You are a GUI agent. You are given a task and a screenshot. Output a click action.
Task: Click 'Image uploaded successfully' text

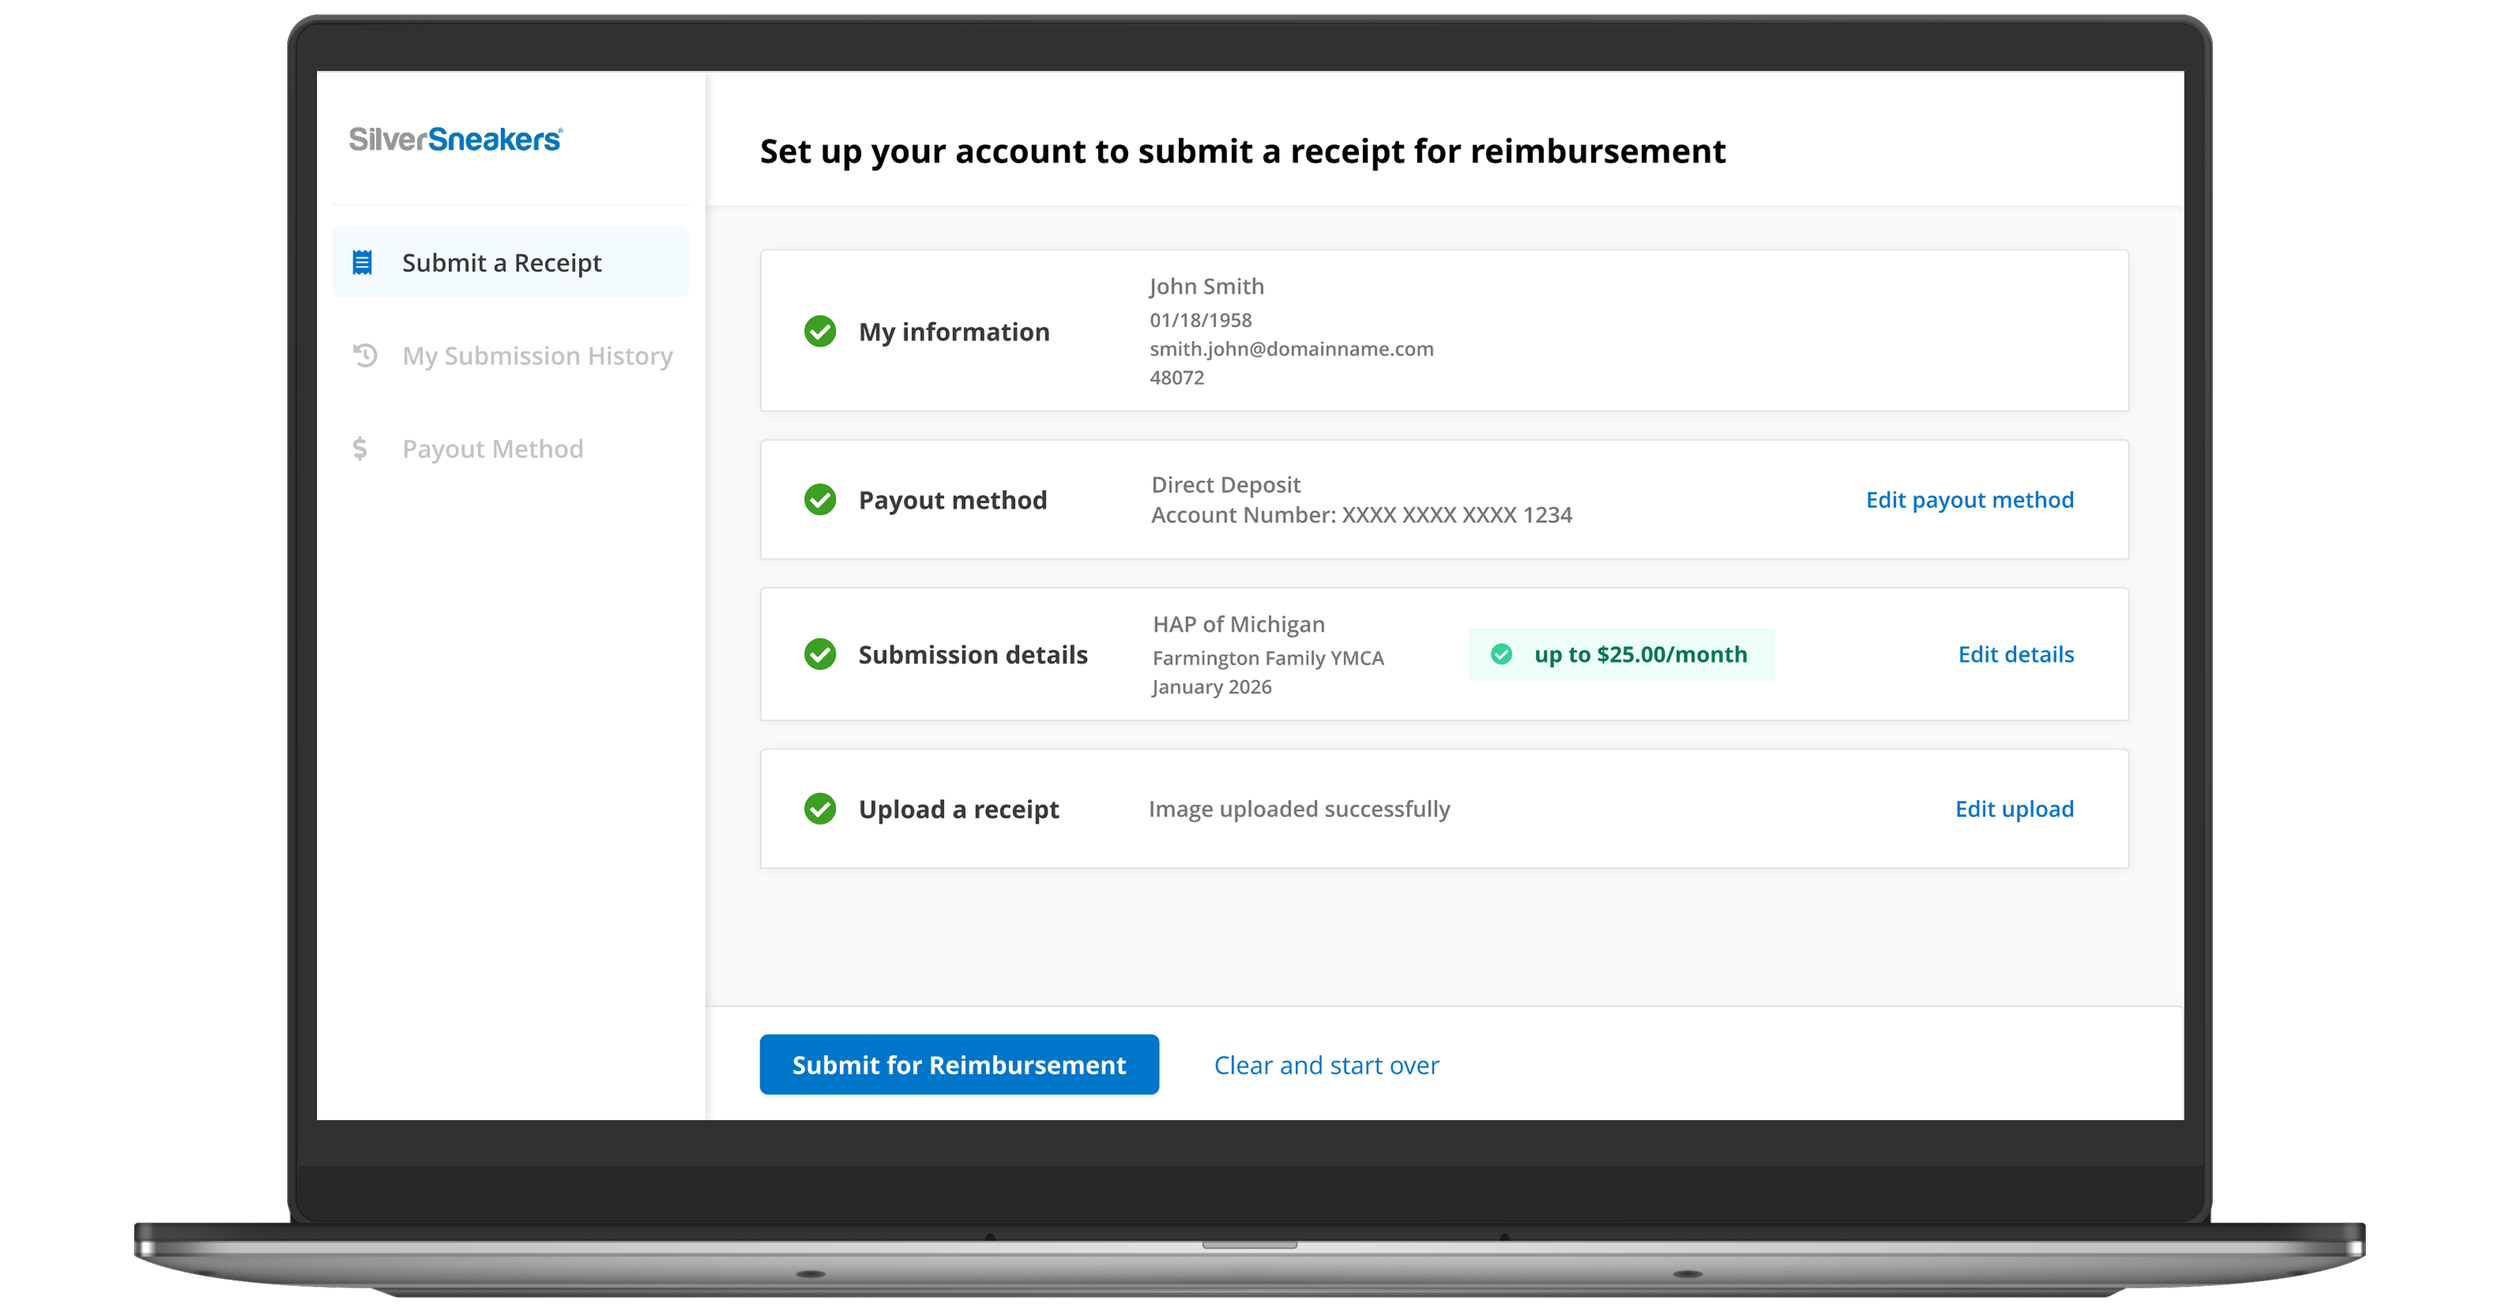pos(1299,809)
